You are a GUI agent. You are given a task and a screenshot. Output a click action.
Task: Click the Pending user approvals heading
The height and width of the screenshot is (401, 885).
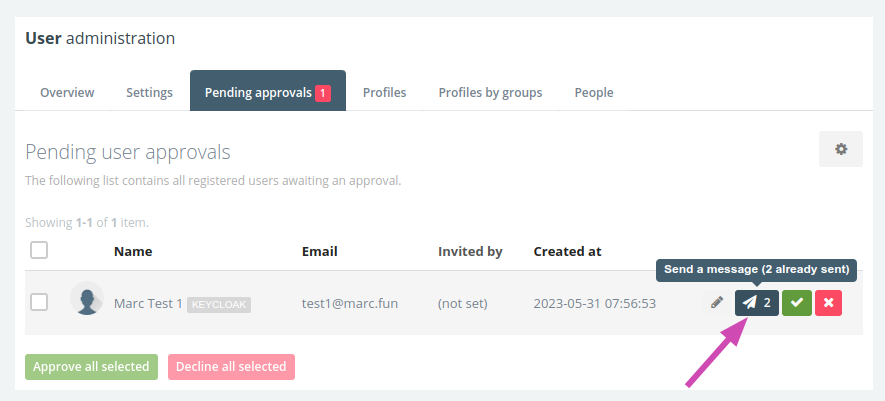[x=128, y=152]
